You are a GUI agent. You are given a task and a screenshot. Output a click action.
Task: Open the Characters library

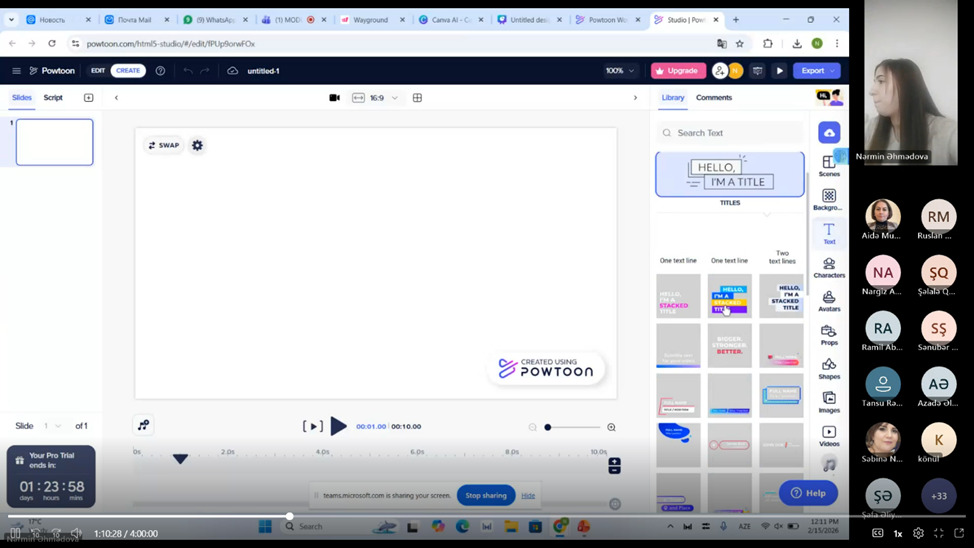pyautogui.click(x=828, y=267)
